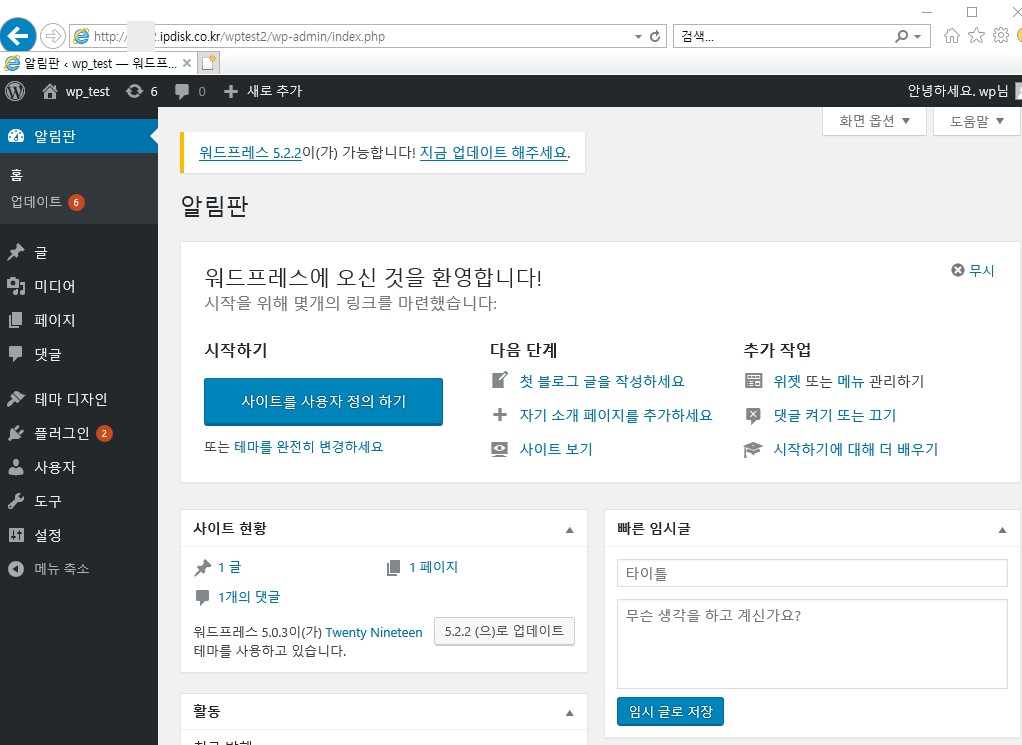Open the browser home icon
Image resolution: width=1022 pixels, height=745 pixels.
952,36
